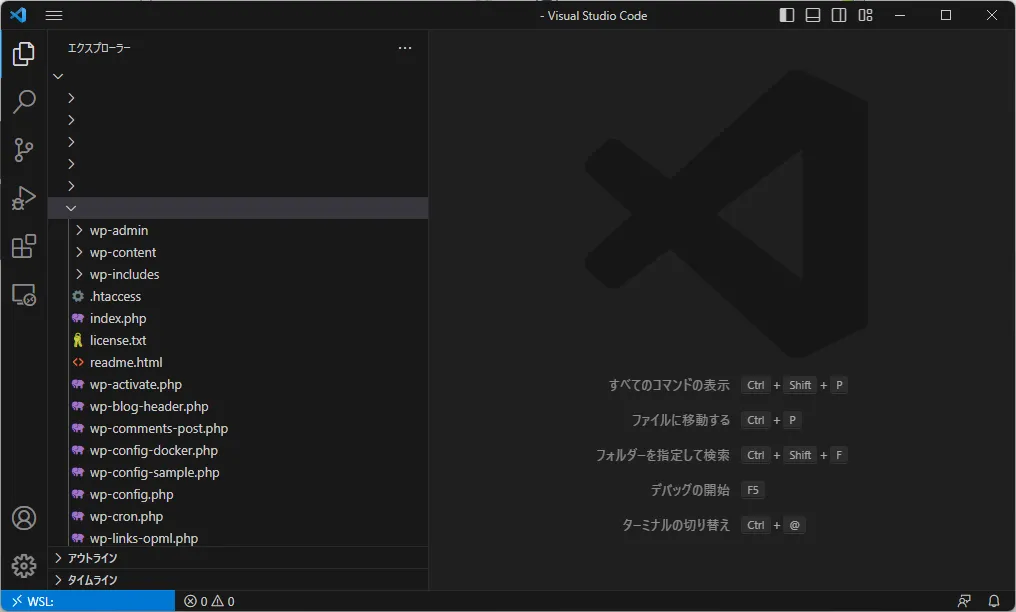Toggle the bottom panel visibility
The image size is (1016, 612).
click(x=813, y=15)
